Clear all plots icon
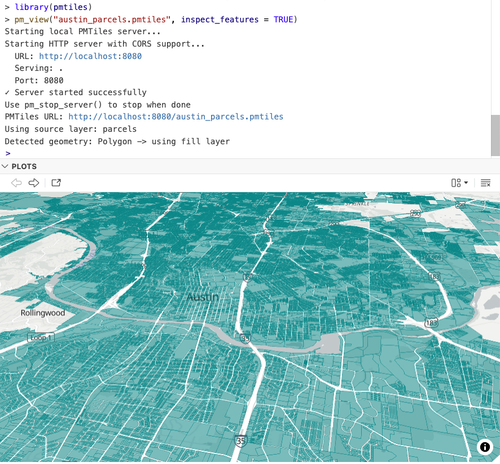Viewport: 500px width, 464px height. click(x=485, y=183)
